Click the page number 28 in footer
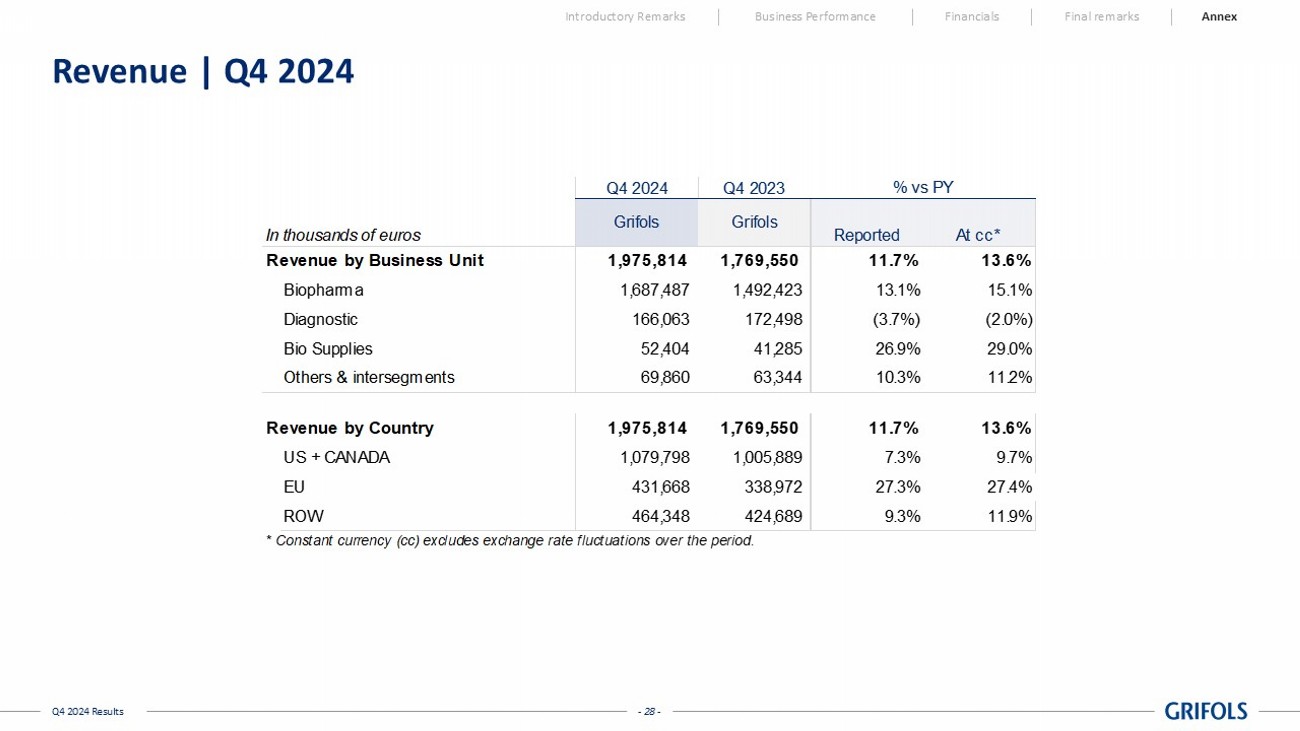 (x=650, y=712)
